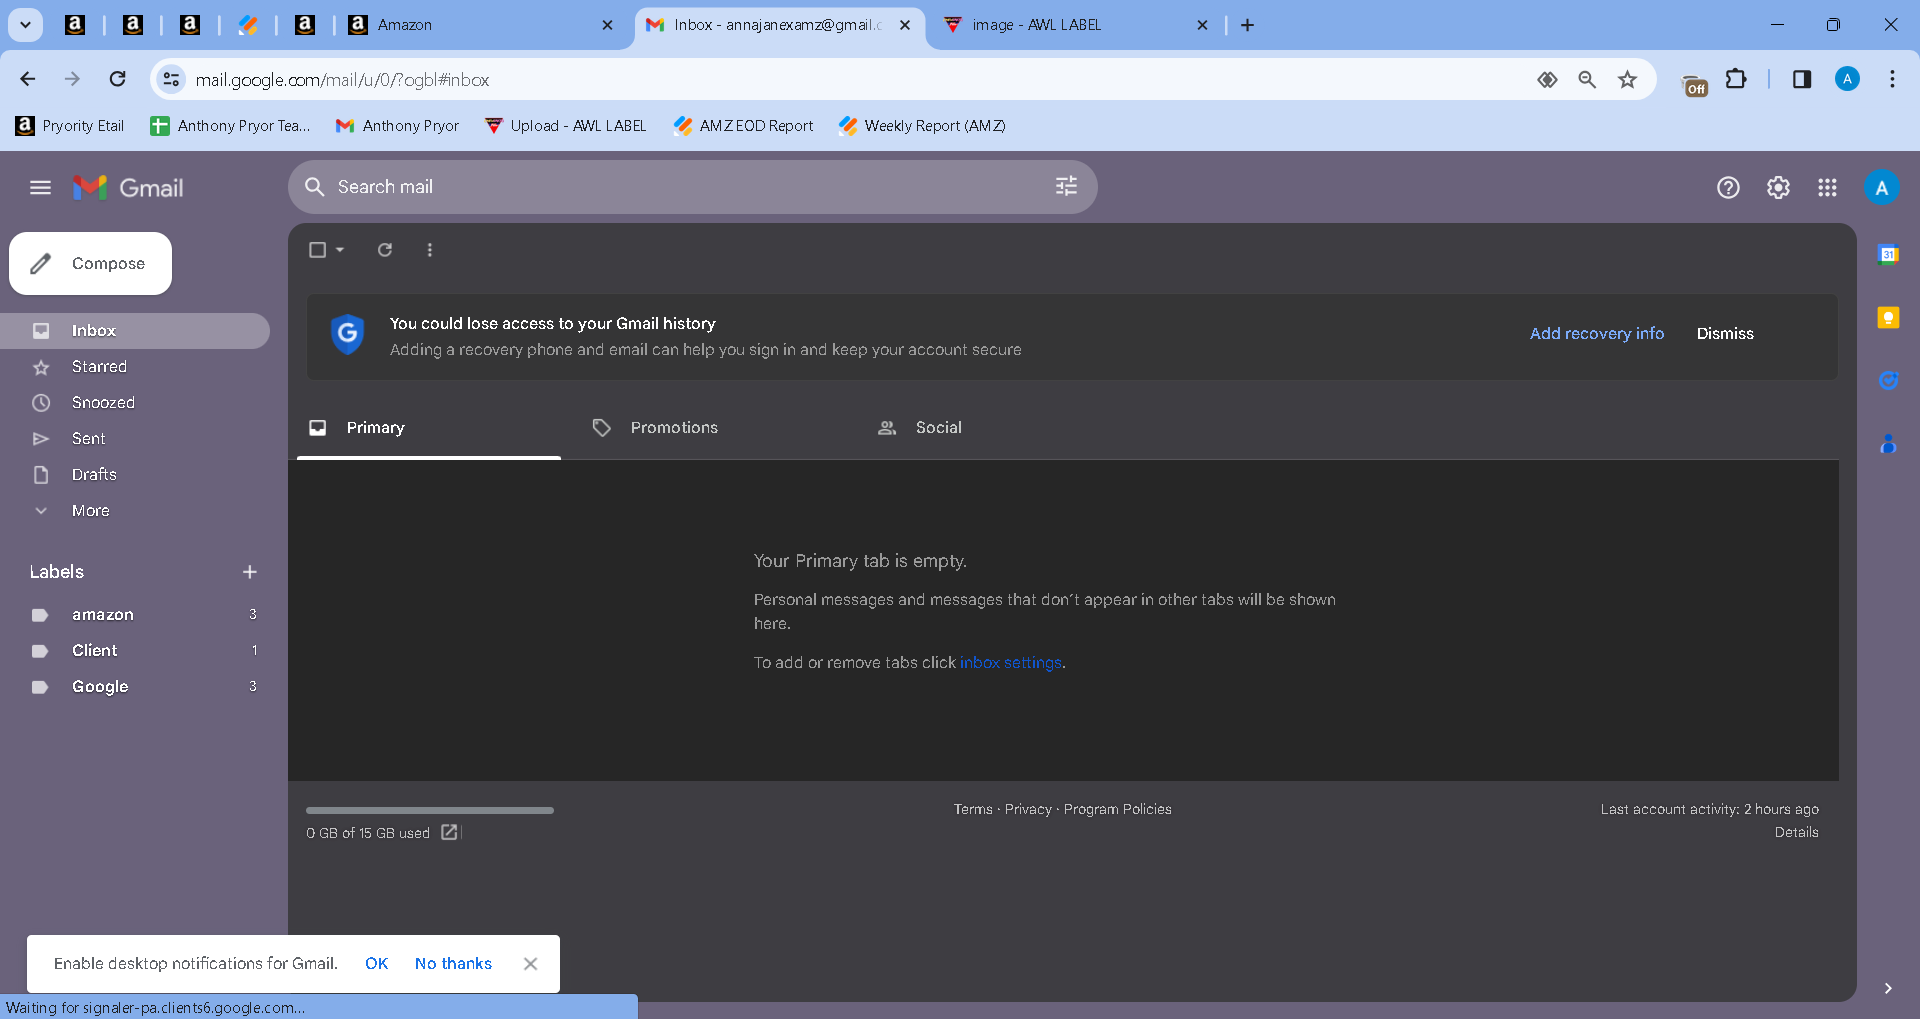Open the select dropdown arrow beside checkbox

[340, 250]
